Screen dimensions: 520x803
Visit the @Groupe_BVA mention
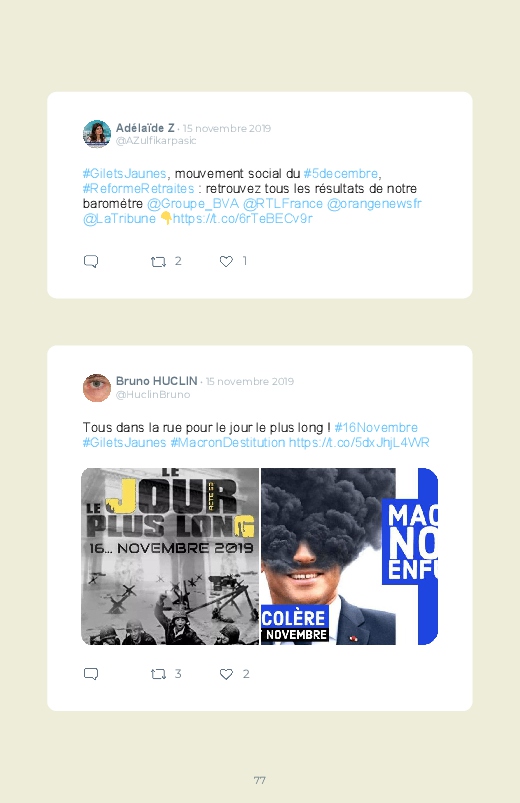(193, 204)
